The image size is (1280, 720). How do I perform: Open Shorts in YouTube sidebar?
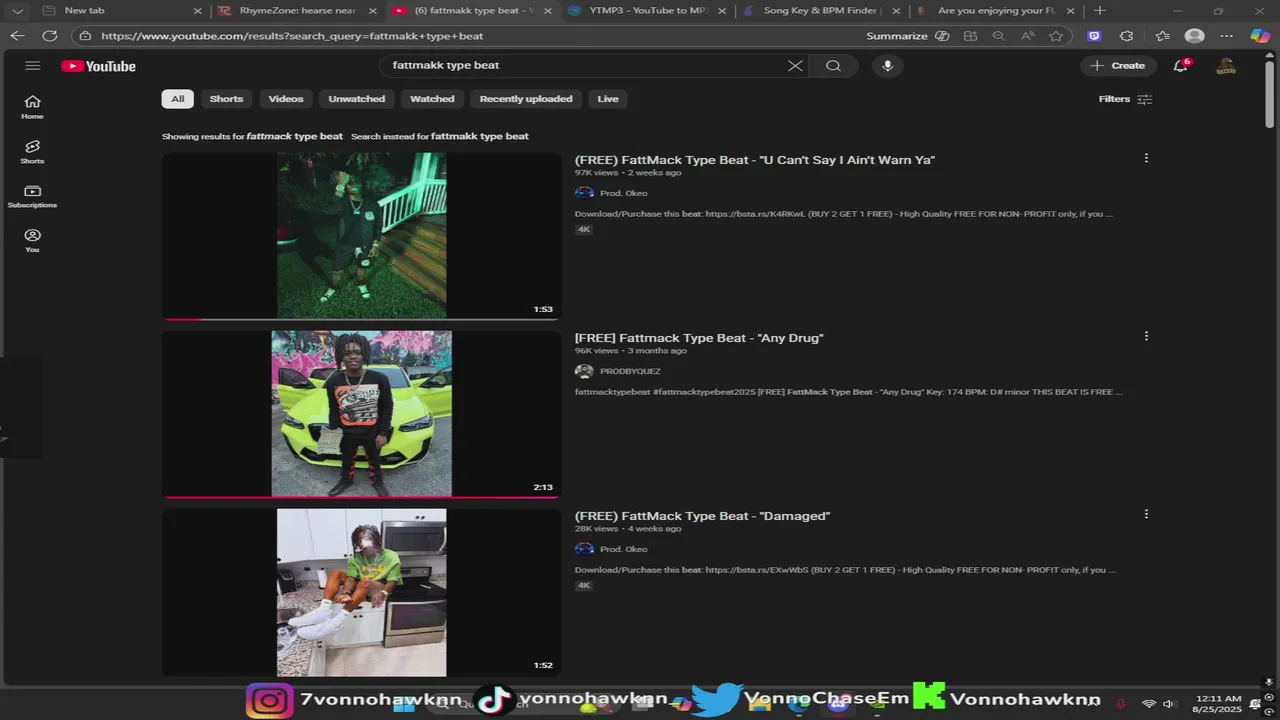tap(32, 152)
